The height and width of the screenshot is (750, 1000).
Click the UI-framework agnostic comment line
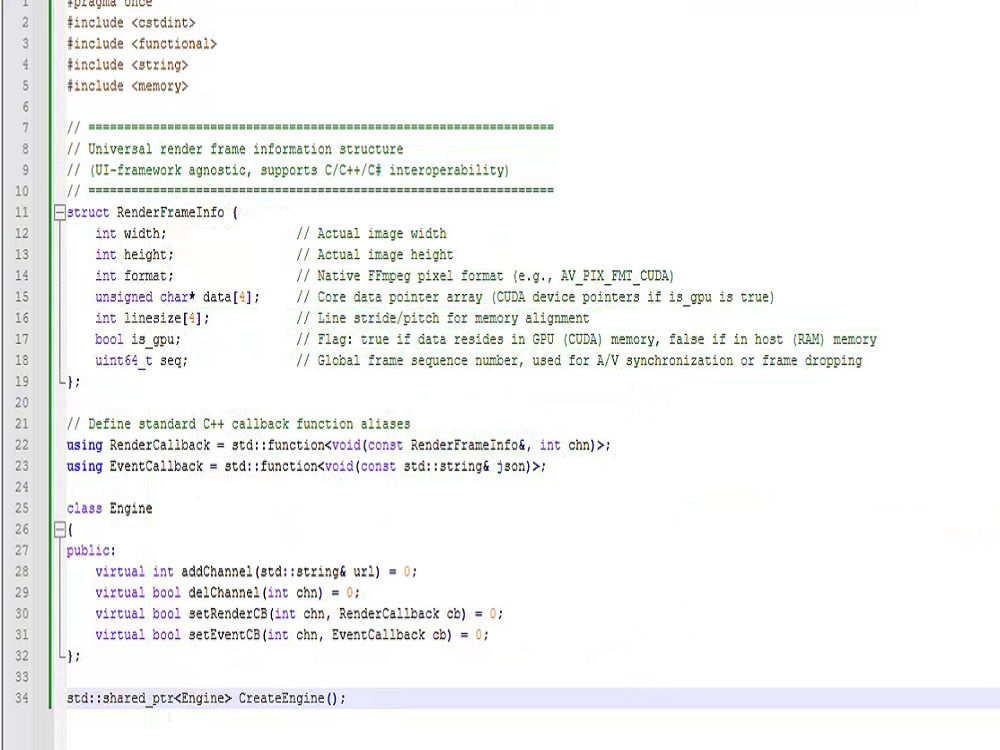pos(288,170)
